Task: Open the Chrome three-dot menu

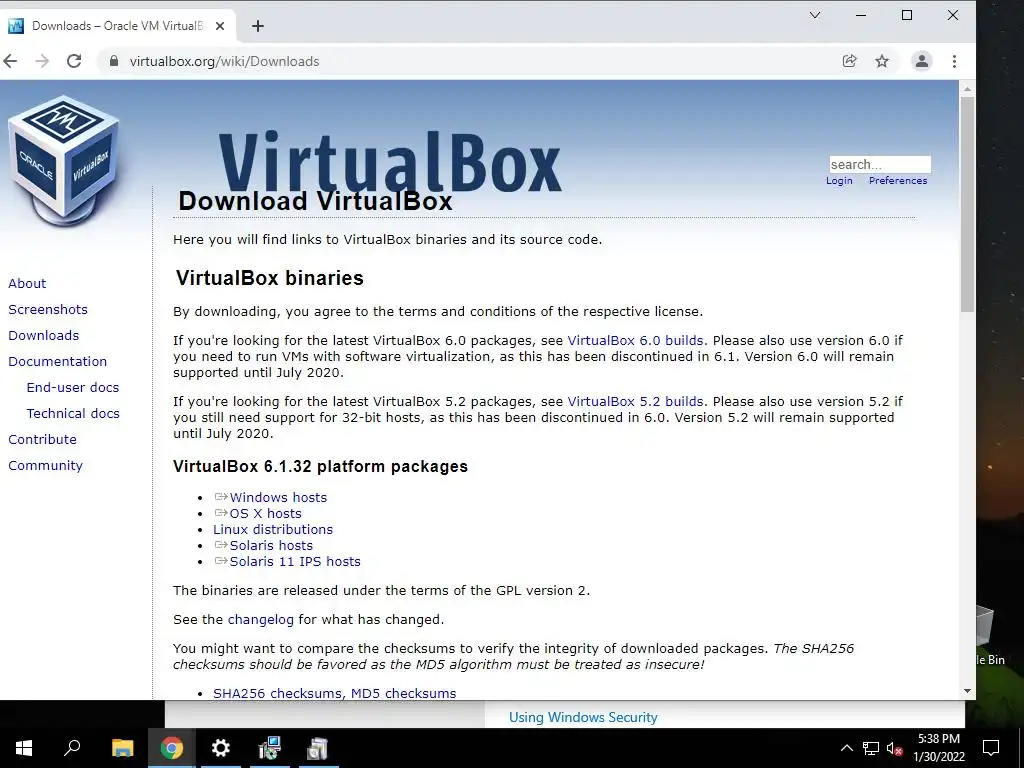Action: [x=954, y=61]
